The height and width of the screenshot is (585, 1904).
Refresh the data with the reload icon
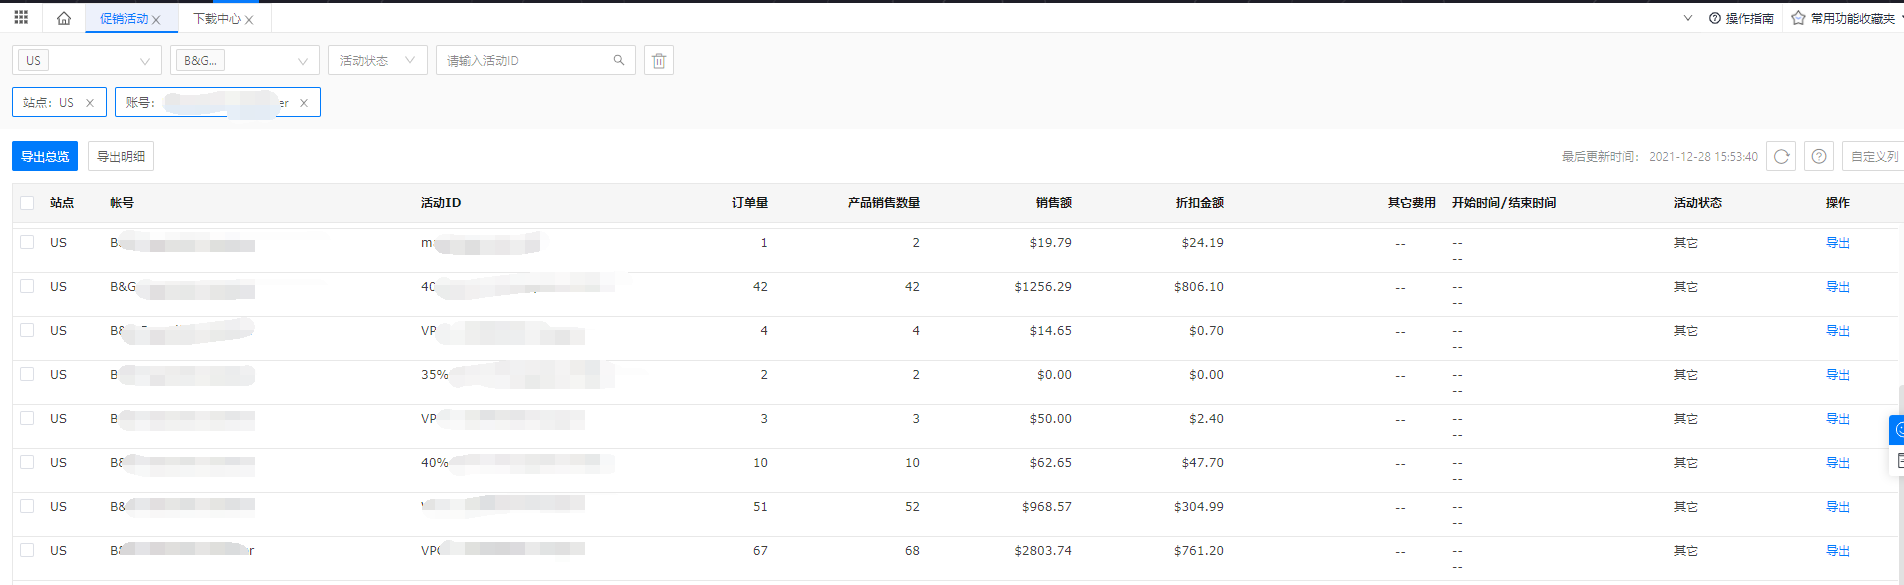pyautogui.click(x=1781, y=156)
